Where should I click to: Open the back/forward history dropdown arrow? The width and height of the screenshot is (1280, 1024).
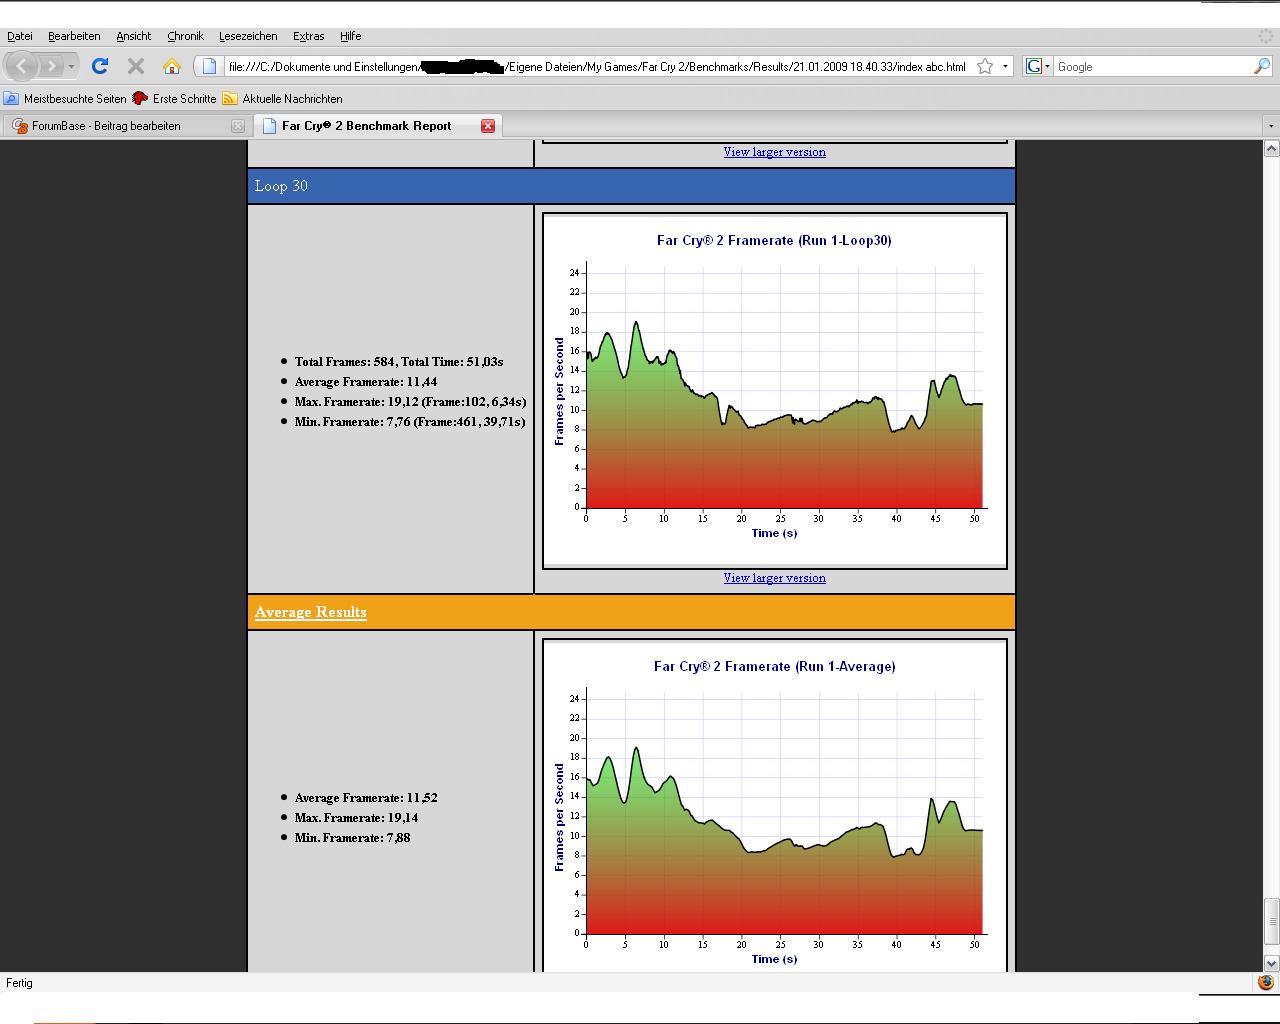[x=72, y=67]
